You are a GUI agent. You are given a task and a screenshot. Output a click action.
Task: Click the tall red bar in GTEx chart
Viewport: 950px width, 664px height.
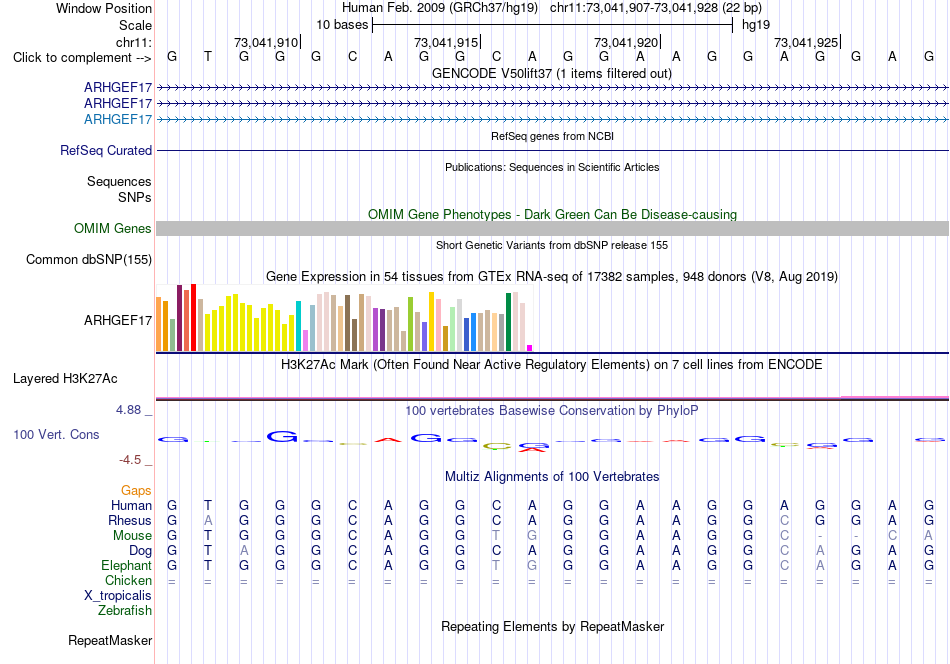(x=193, y=317)
